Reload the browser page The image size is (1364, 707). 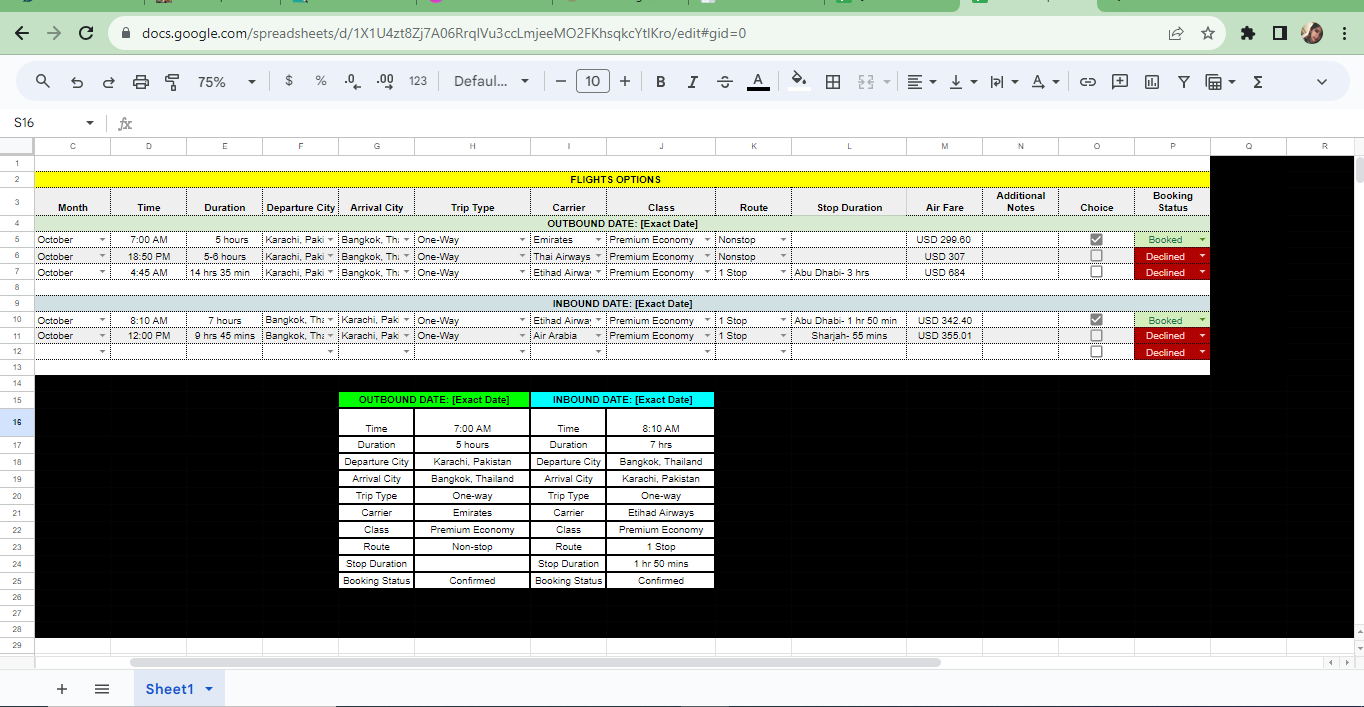pyautogui.click(x=86, y=33)
